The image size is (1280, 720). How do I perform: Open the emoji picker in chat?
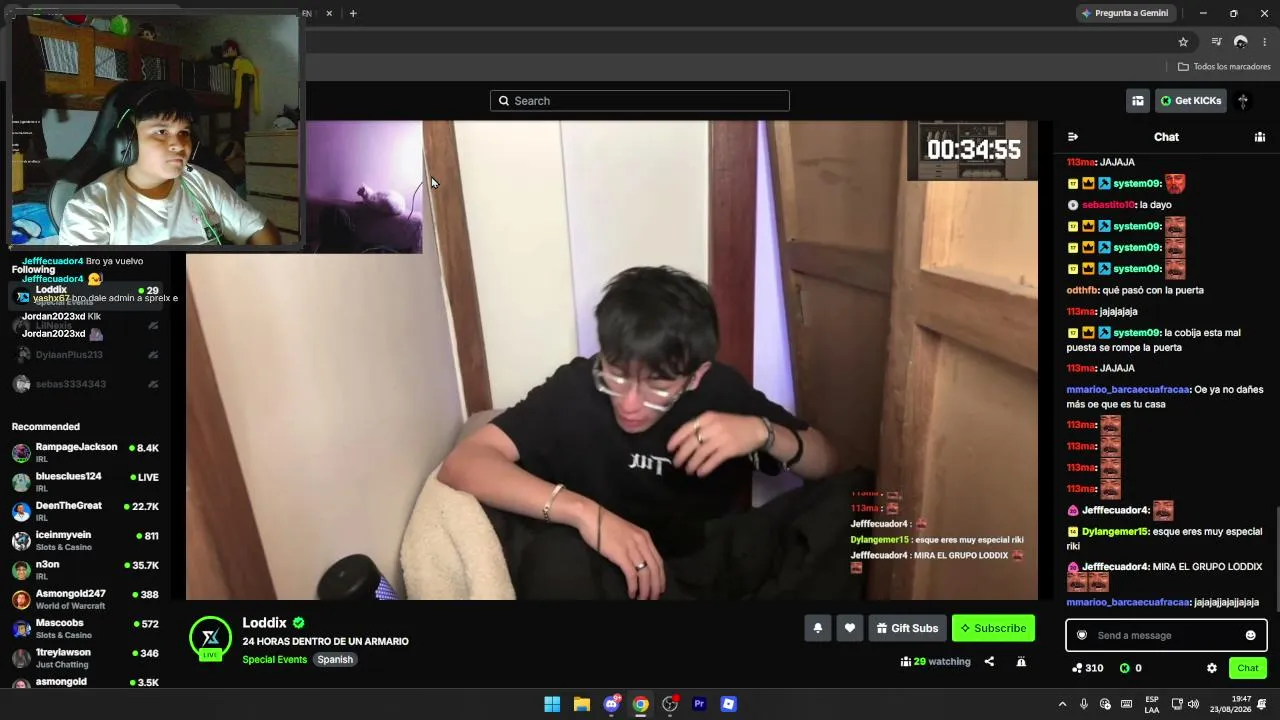(1250, 635)
